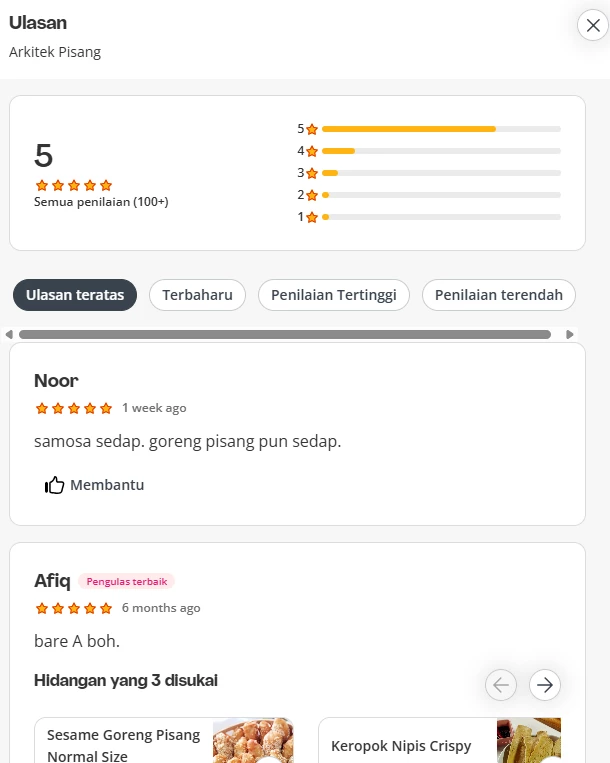Click the horizontal filter scrollbar thumb
The image size is (610, 763).
(x=284, y=334)
